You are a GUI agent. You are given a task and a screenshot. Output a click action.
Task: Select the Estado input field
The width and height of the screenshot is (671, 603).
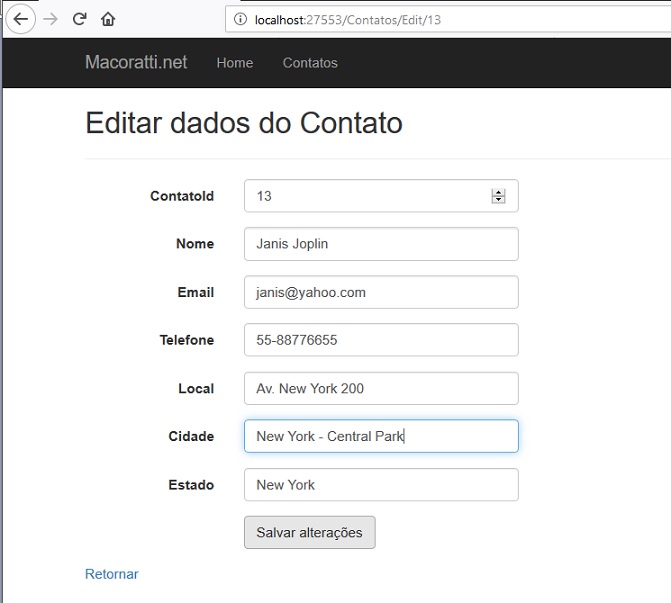coord(381,485)
